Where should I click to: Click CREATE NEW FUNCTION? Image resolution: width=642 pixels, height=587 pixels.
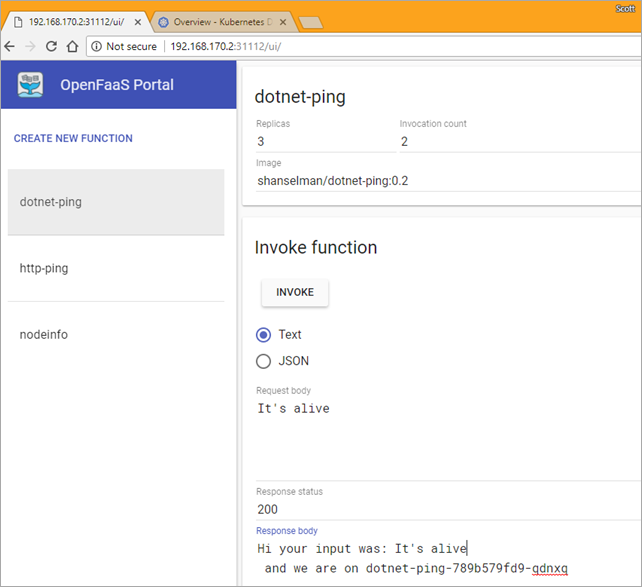click(73, 138)
